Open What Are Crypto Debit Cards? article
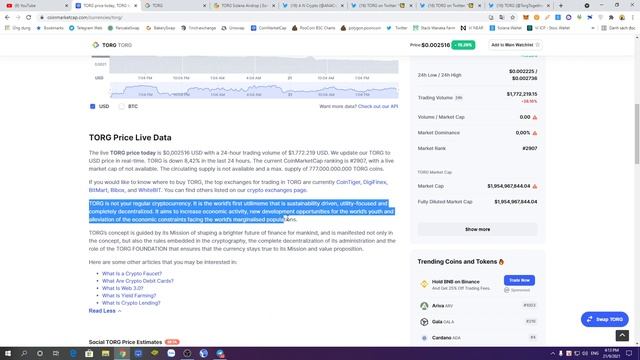 138,281
